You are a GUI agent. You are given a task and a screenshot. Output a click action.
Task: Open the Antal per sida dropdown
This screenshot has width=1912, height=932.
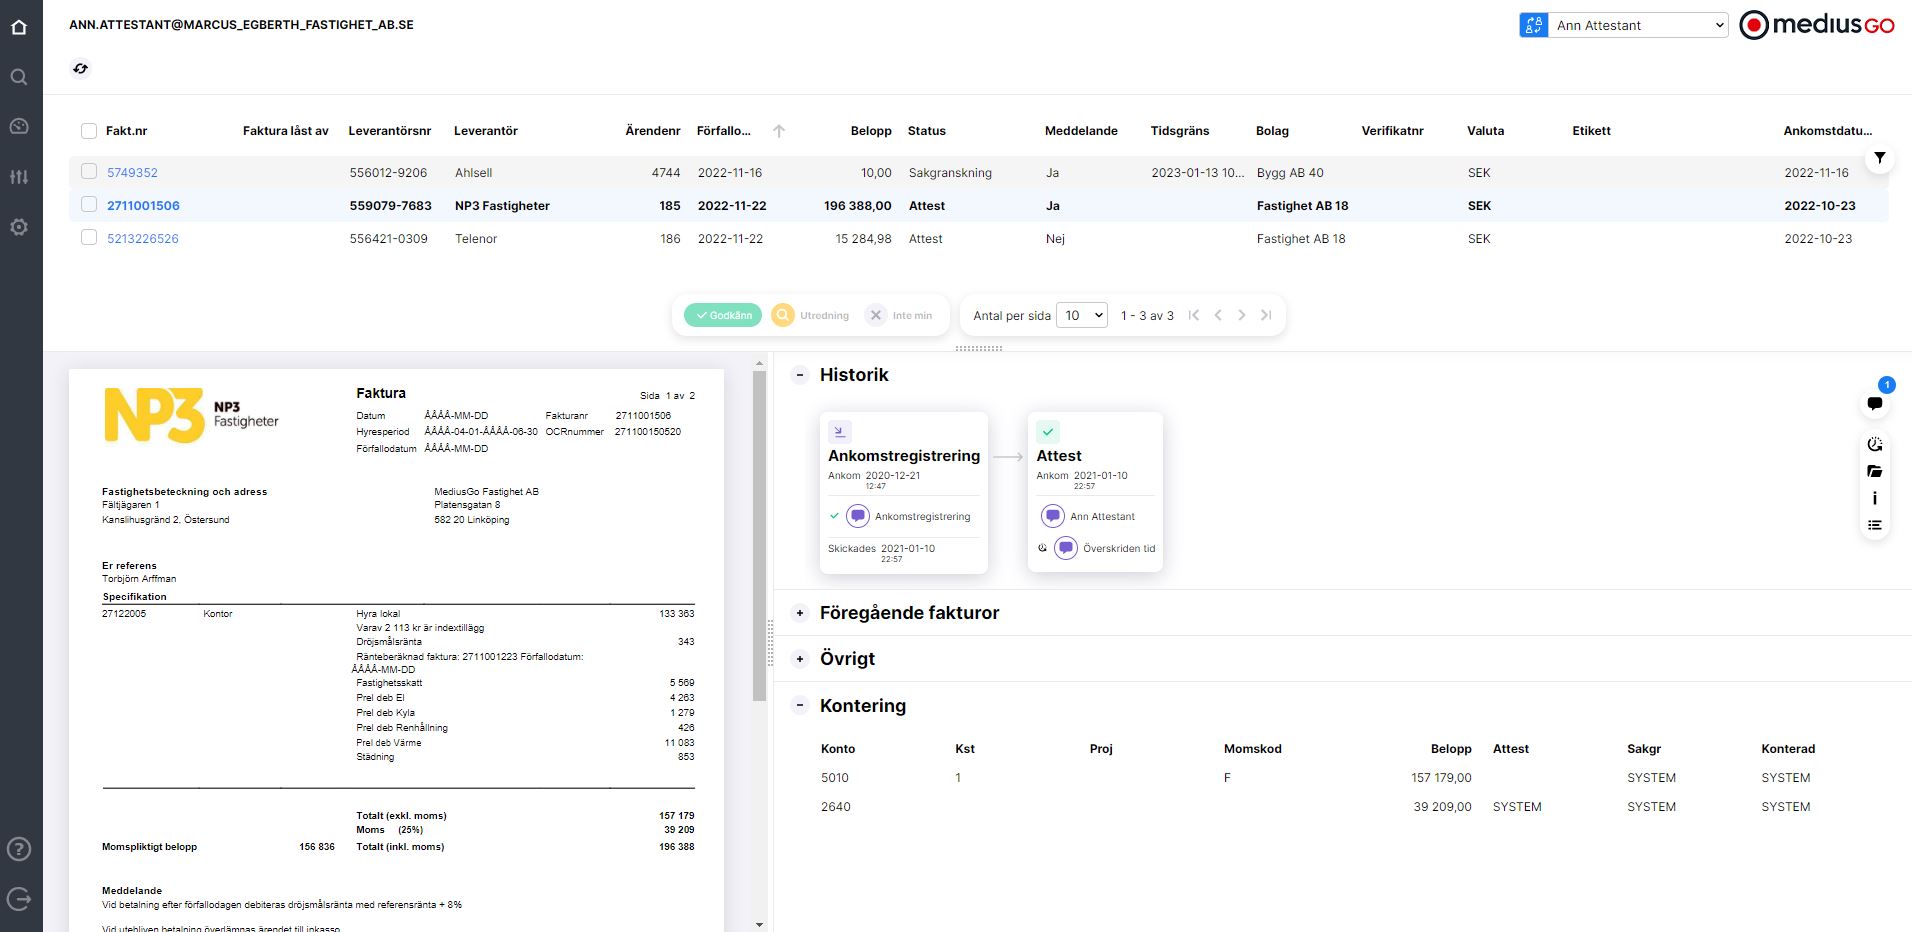pyautogui.click(x=1083, y=315)
